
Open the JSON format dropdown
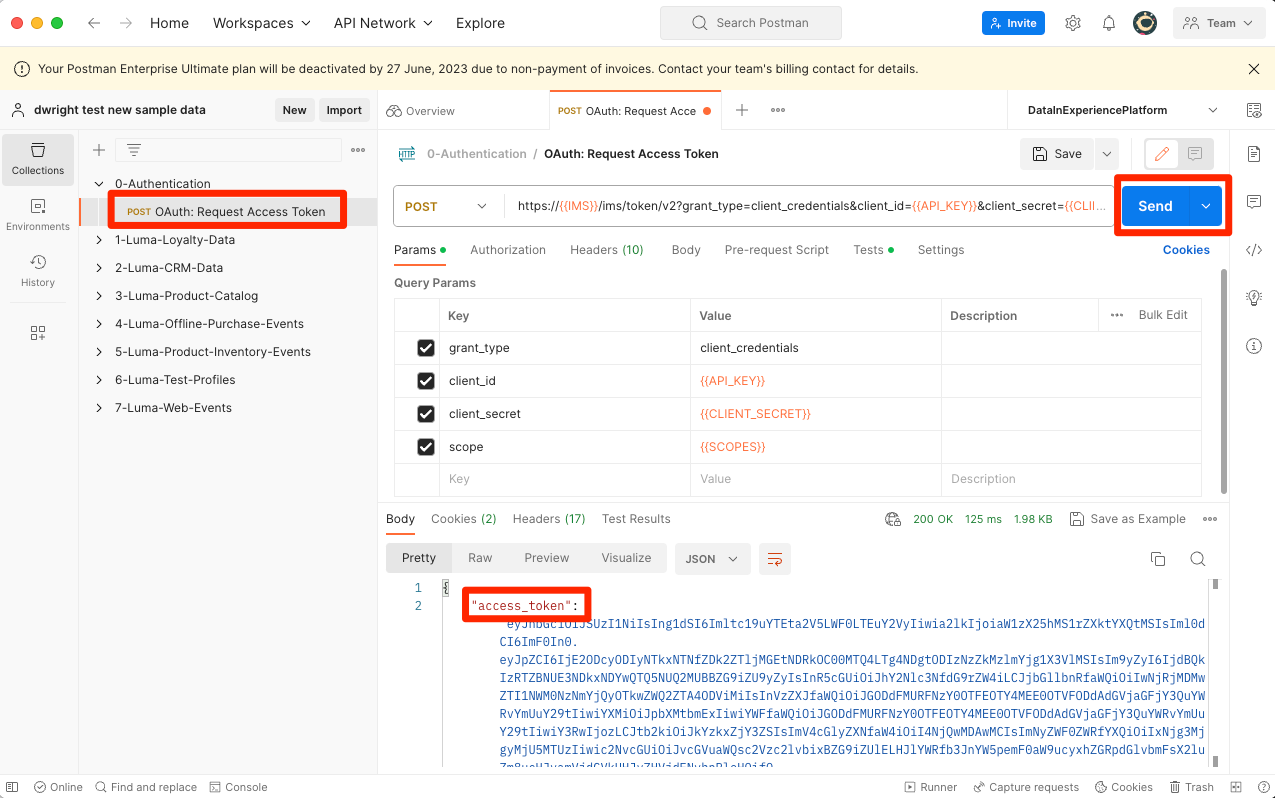[712, 559]
